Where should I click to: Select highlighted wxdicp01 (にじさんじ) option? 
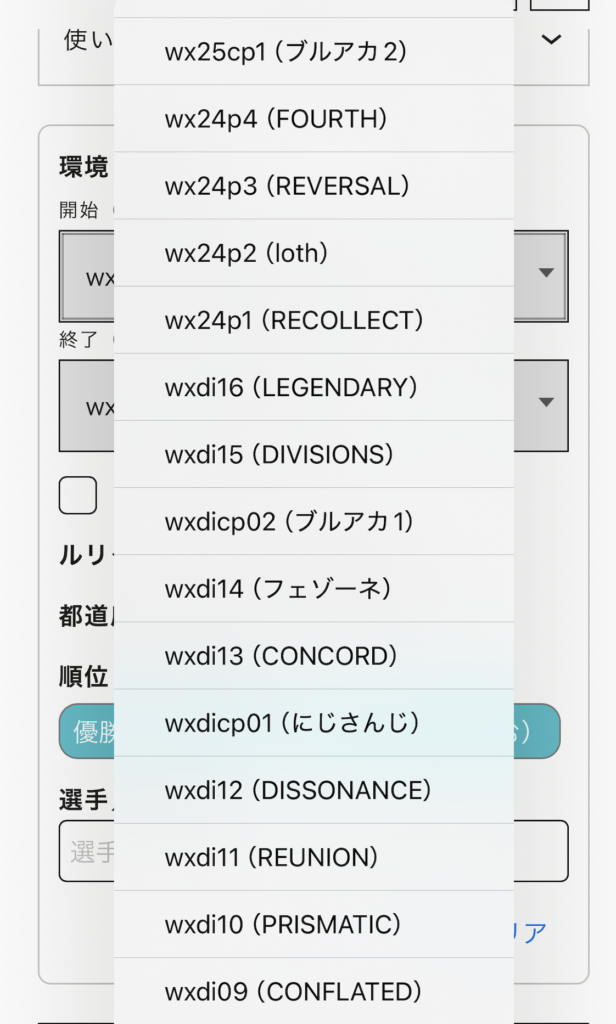point(313,723)
